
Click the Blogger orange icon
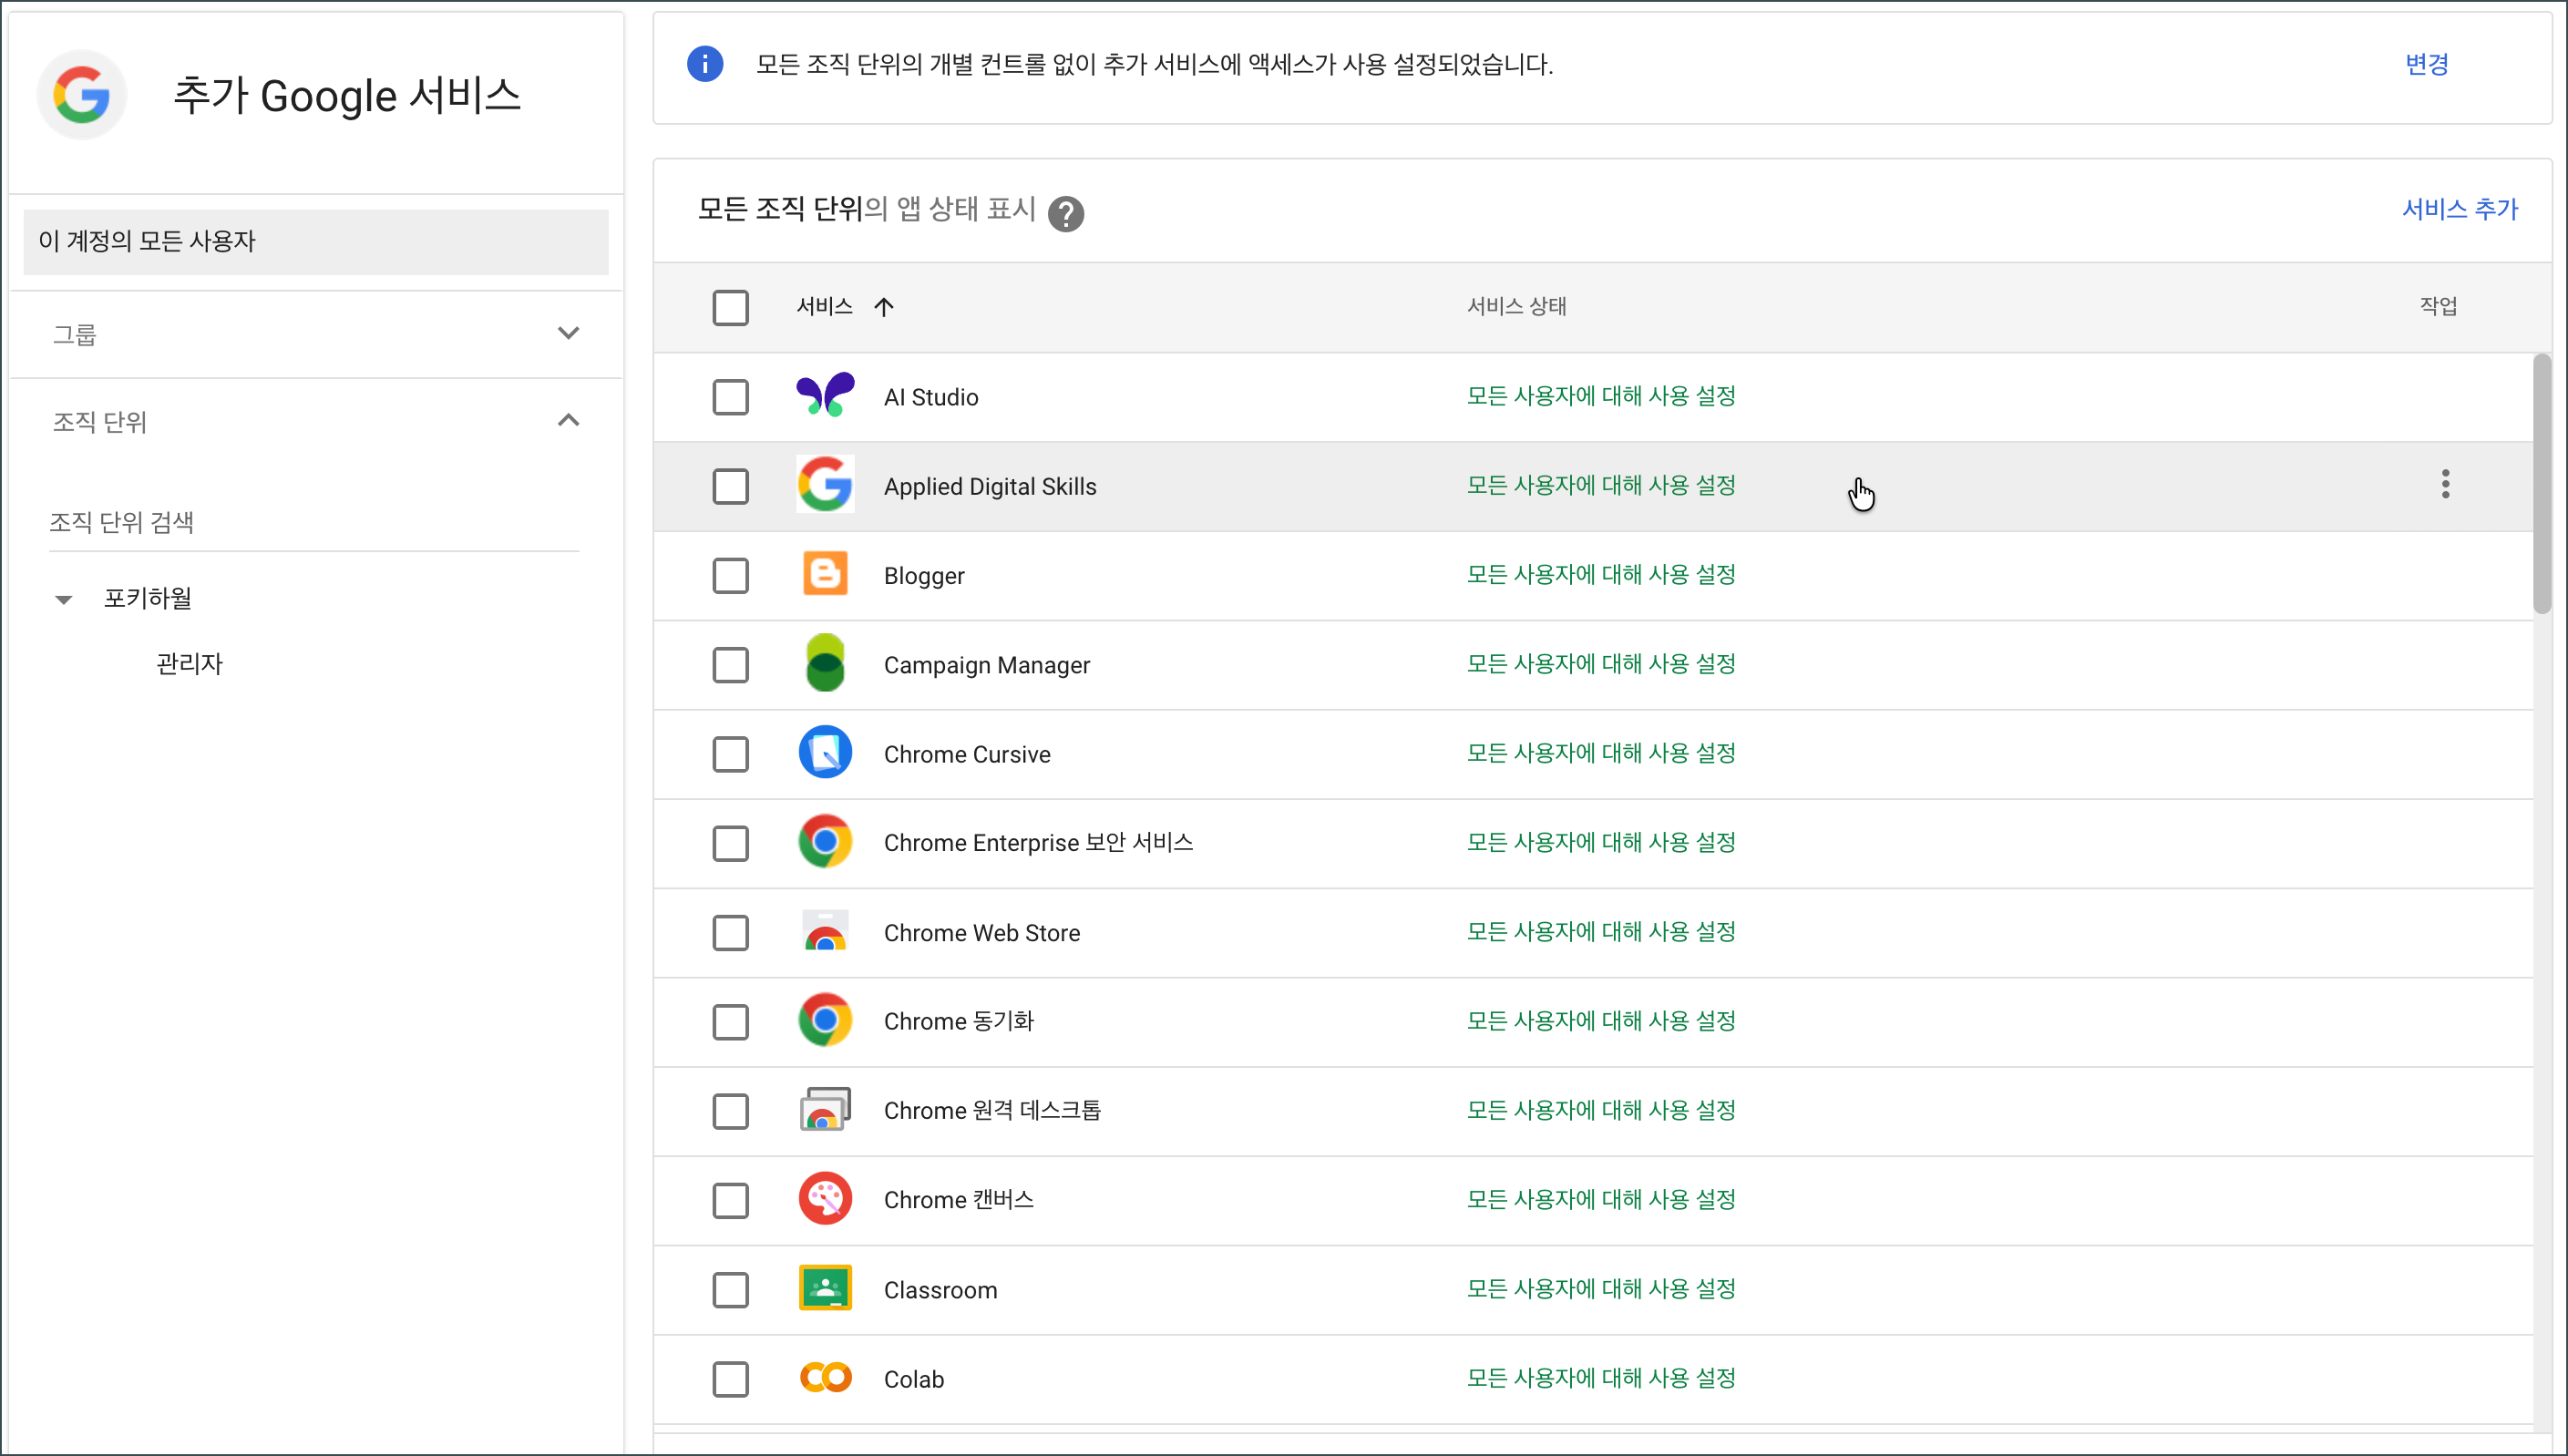825,575
